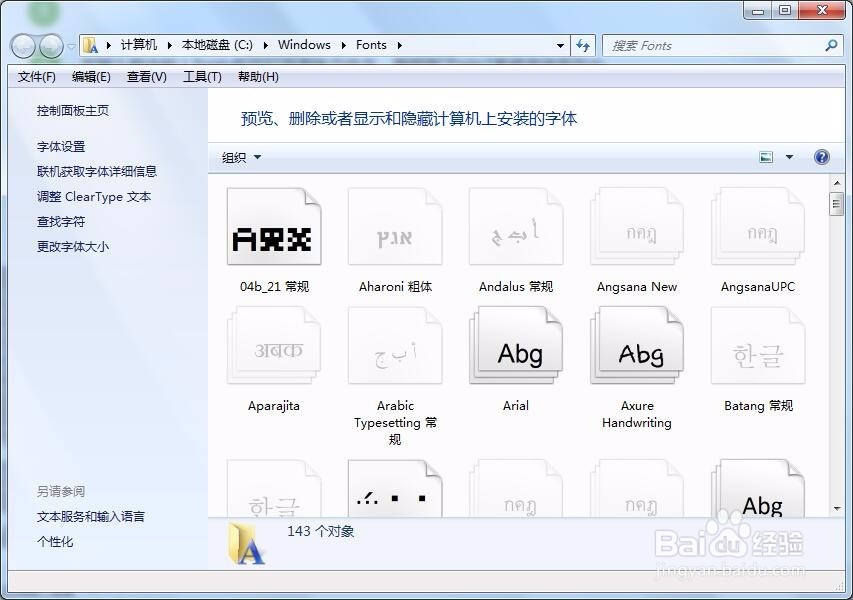
Task: Click the Fonts folder icon in the address bar
Action: 90,44
